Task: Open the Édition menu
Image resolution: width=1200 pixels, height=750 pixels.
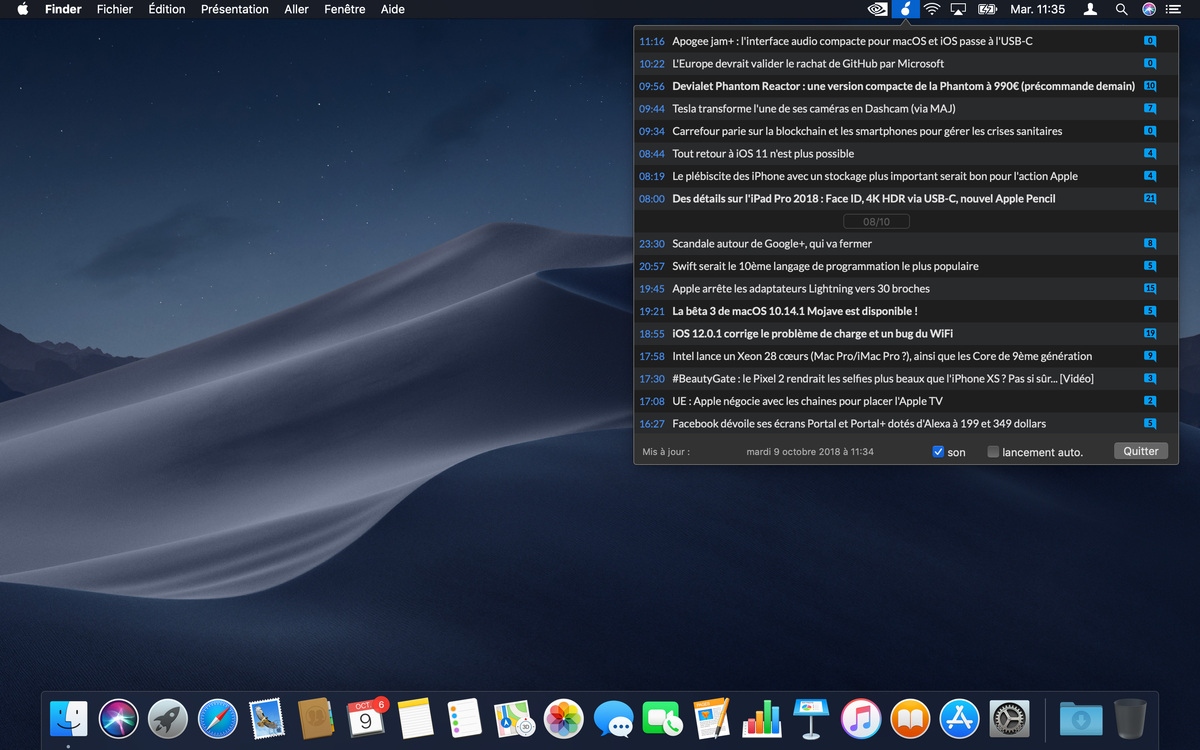Action: 167,9
